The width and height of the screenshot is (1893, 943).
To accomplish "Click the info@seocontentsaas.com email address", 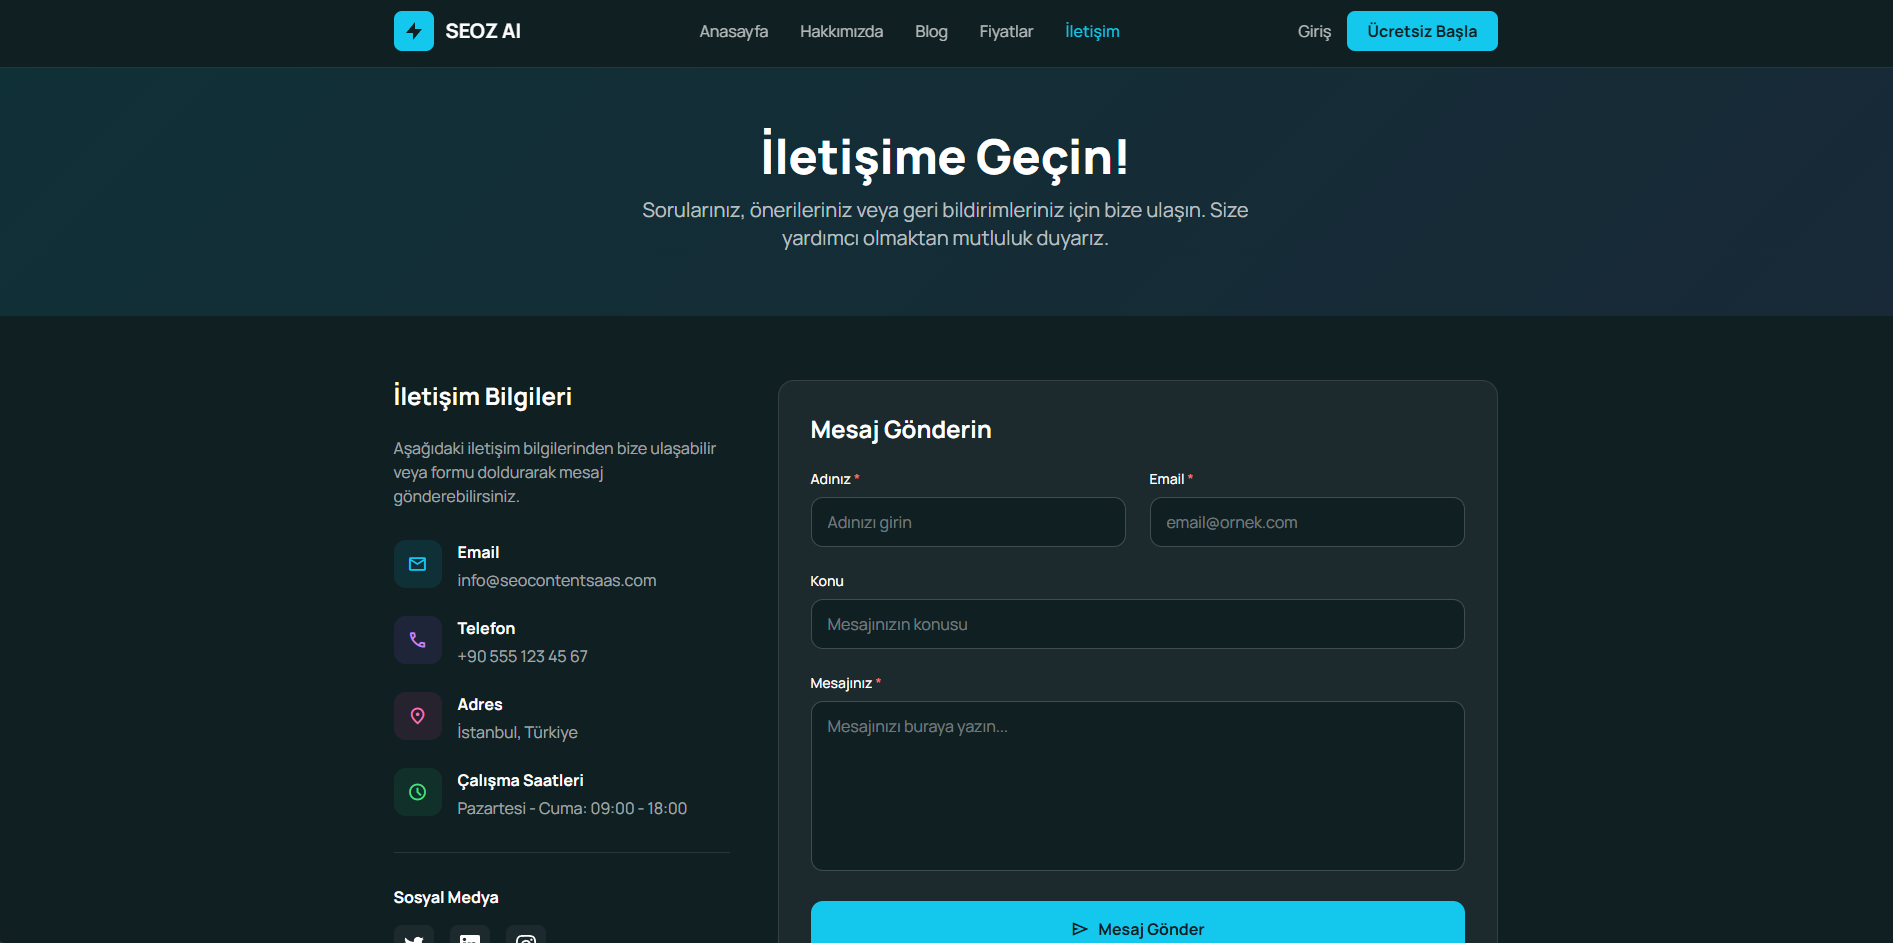I will 557,580.
